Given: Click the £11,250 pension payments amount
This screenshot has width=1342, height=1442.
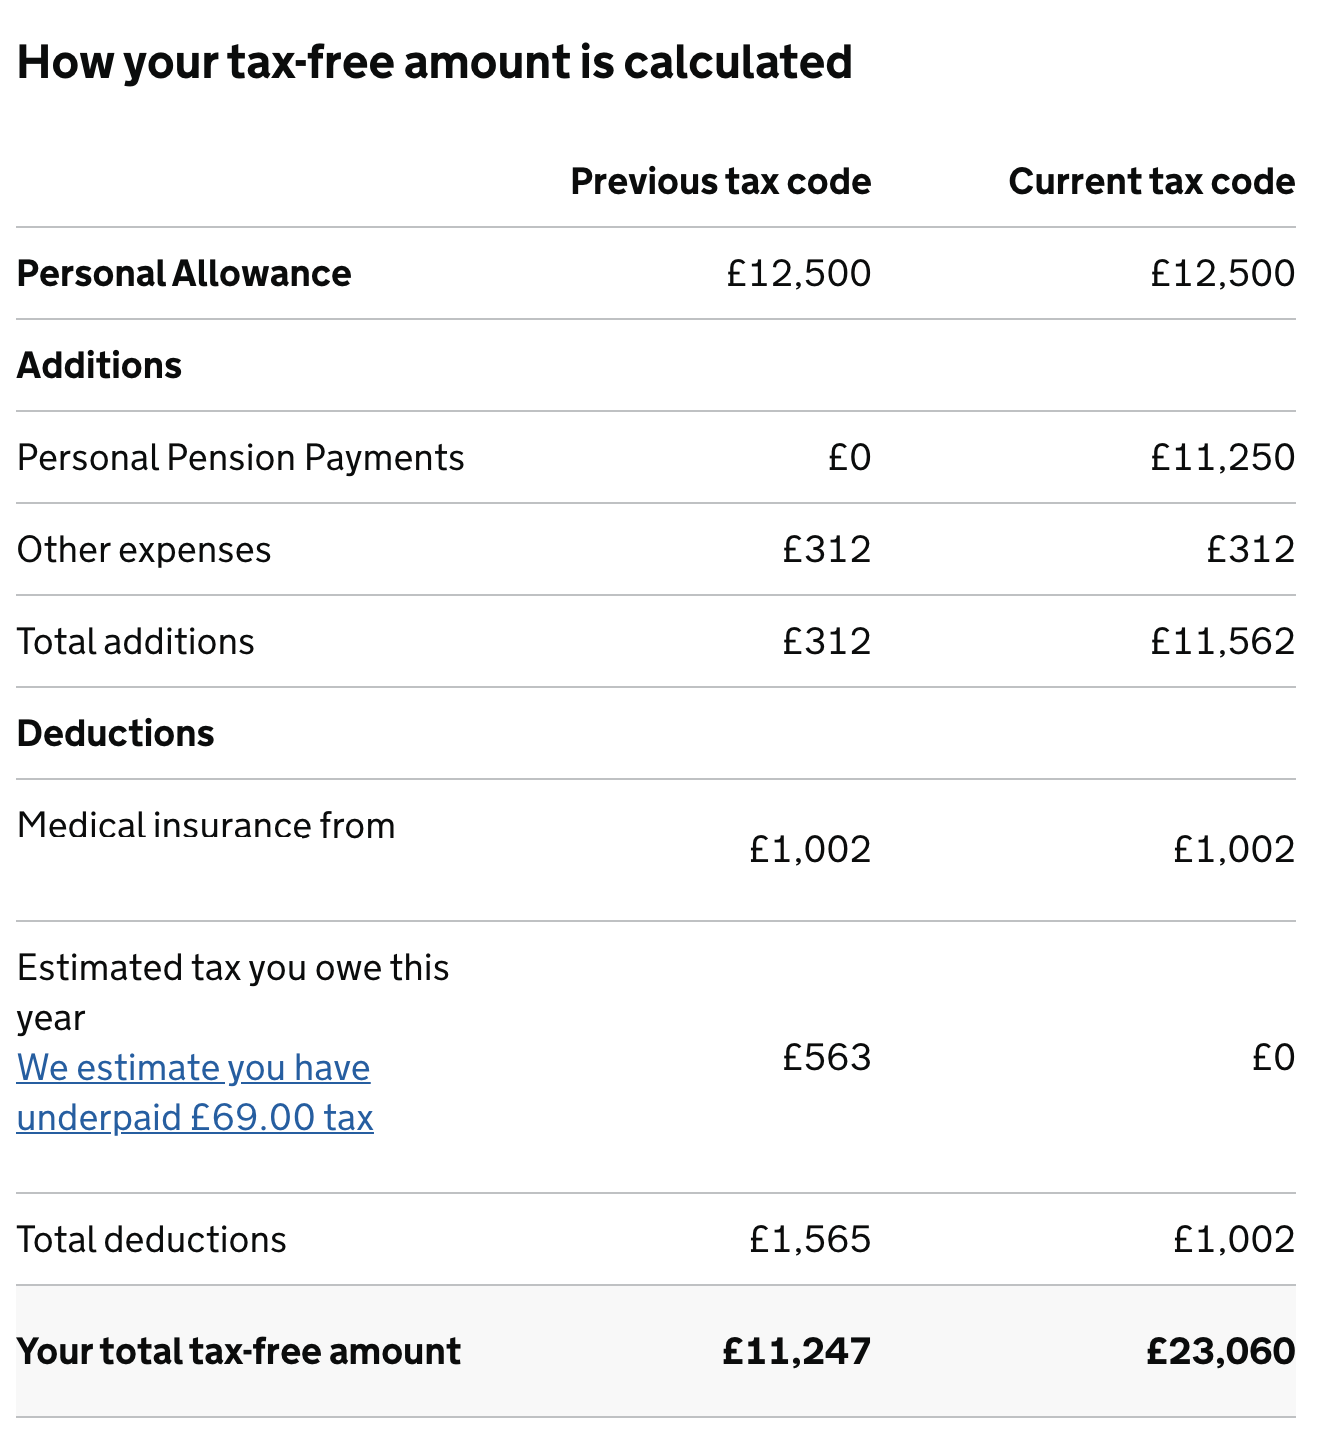Looking at the screenshot, I should tap(1222, 458).
